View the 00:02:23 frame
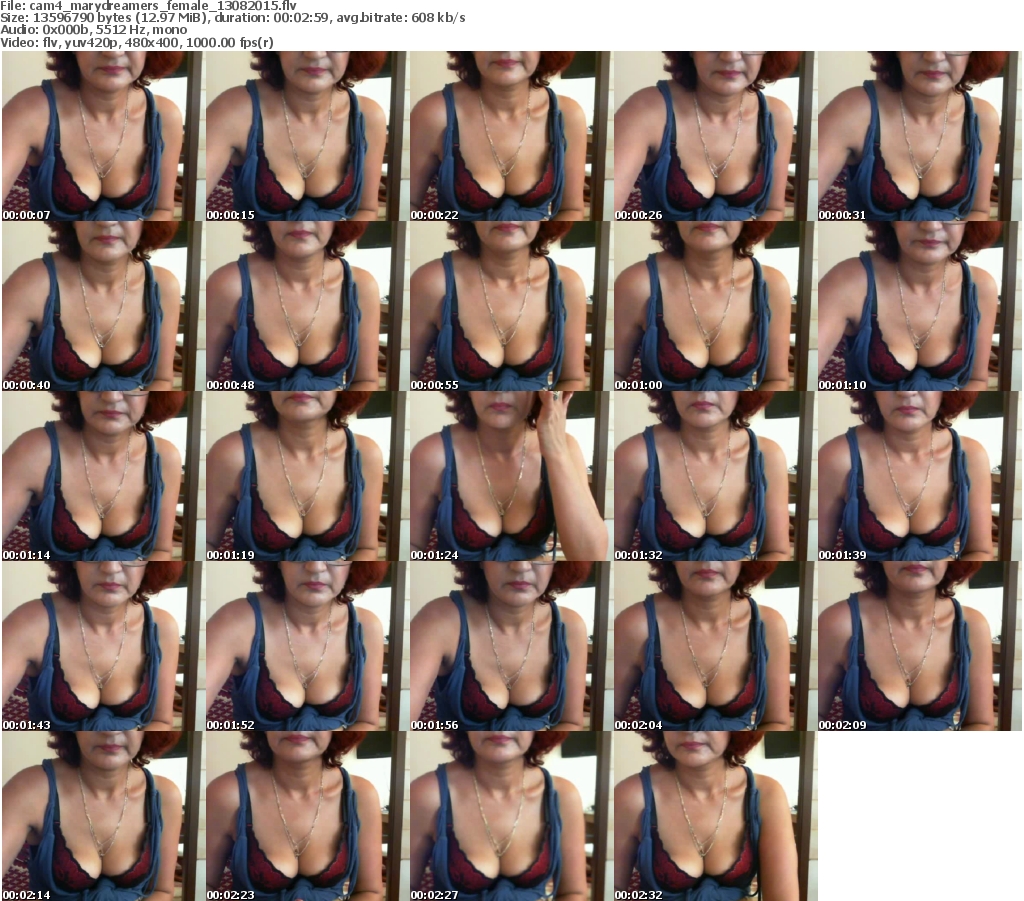The width and height of the screenshot is (1024, 901). pyautogui.click(x=307, y=816)
